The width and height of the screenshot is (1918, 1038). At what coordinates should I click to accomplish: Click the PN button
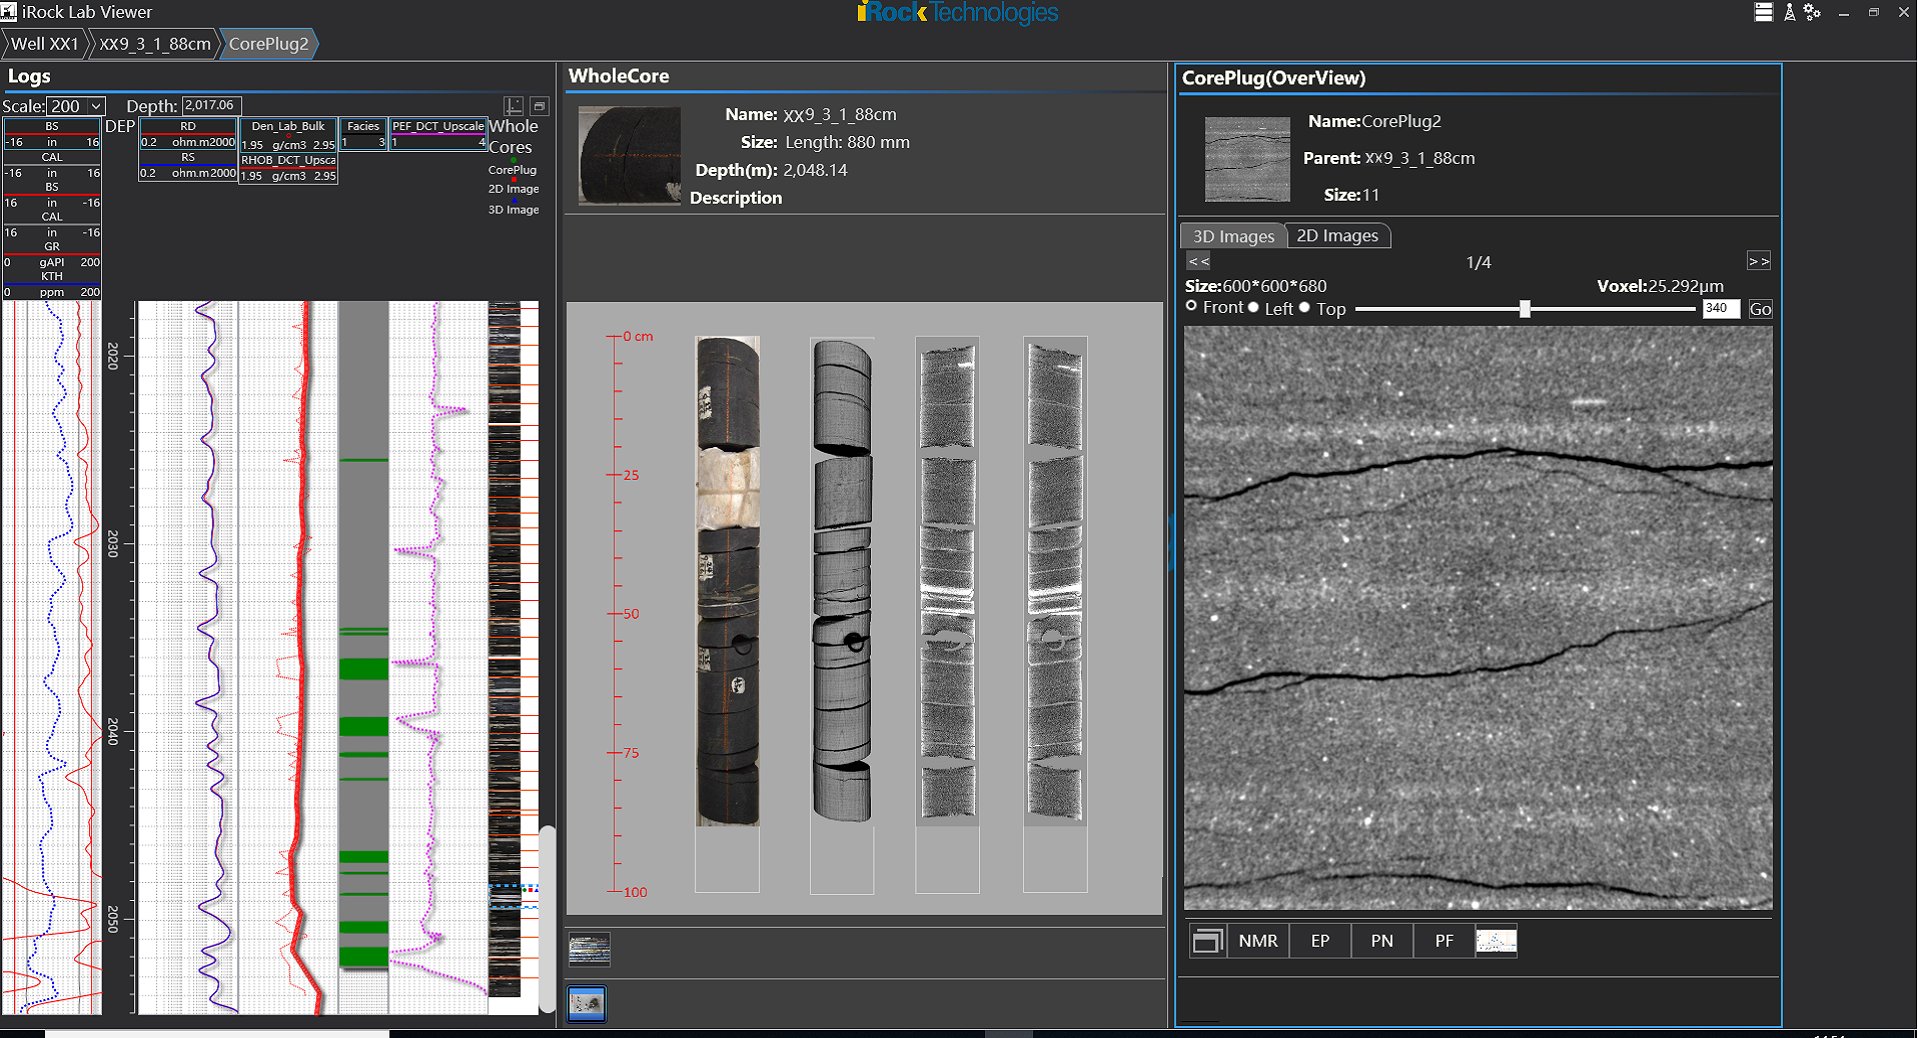1382,941
